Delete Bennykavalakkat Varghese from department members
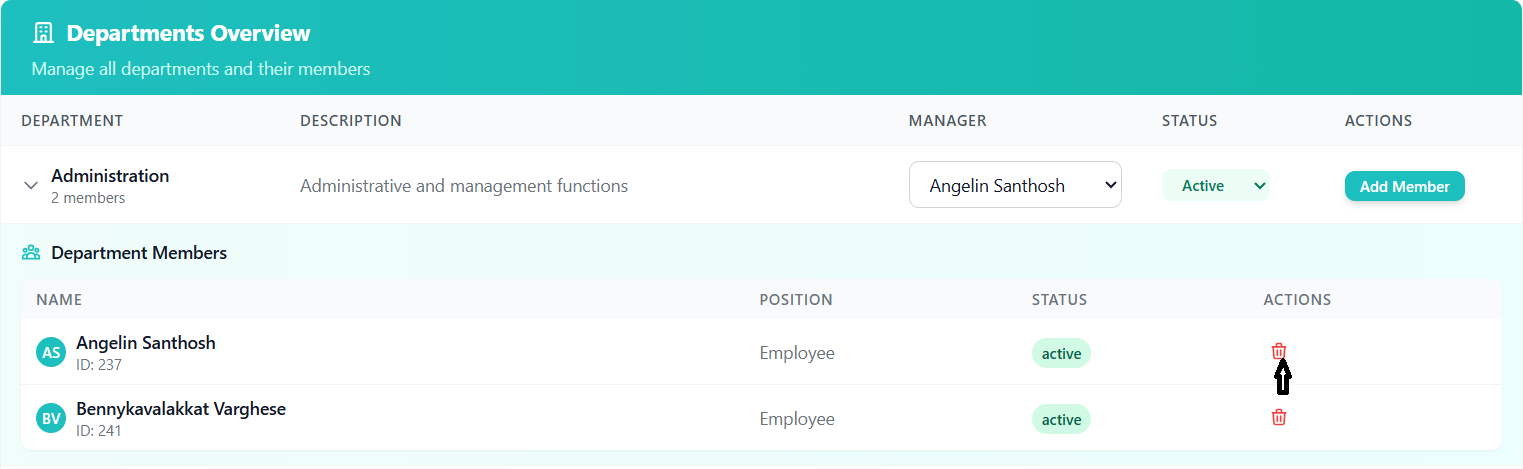1523x469 pixels. (1278, 417)
